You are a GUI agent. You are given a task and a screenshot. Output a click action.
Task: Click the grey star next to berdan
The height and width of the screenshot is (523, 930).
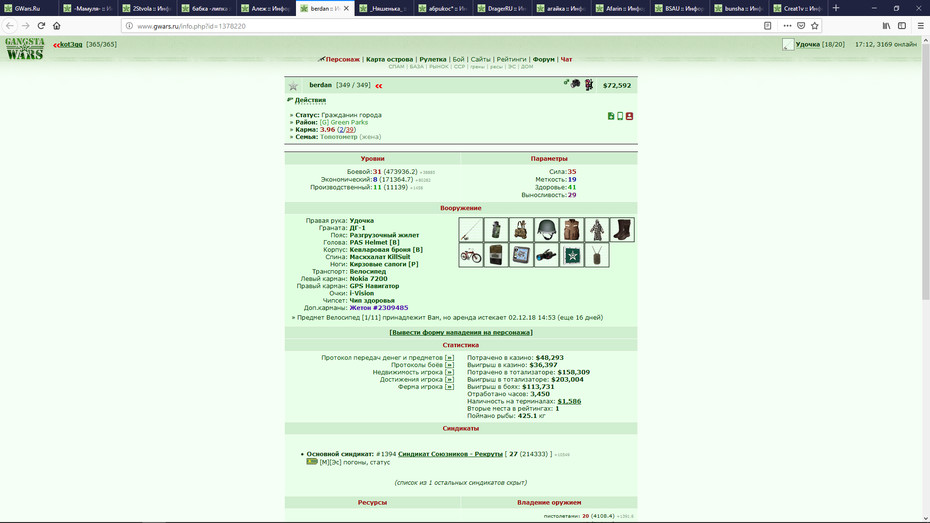click(x=293, y=86)
